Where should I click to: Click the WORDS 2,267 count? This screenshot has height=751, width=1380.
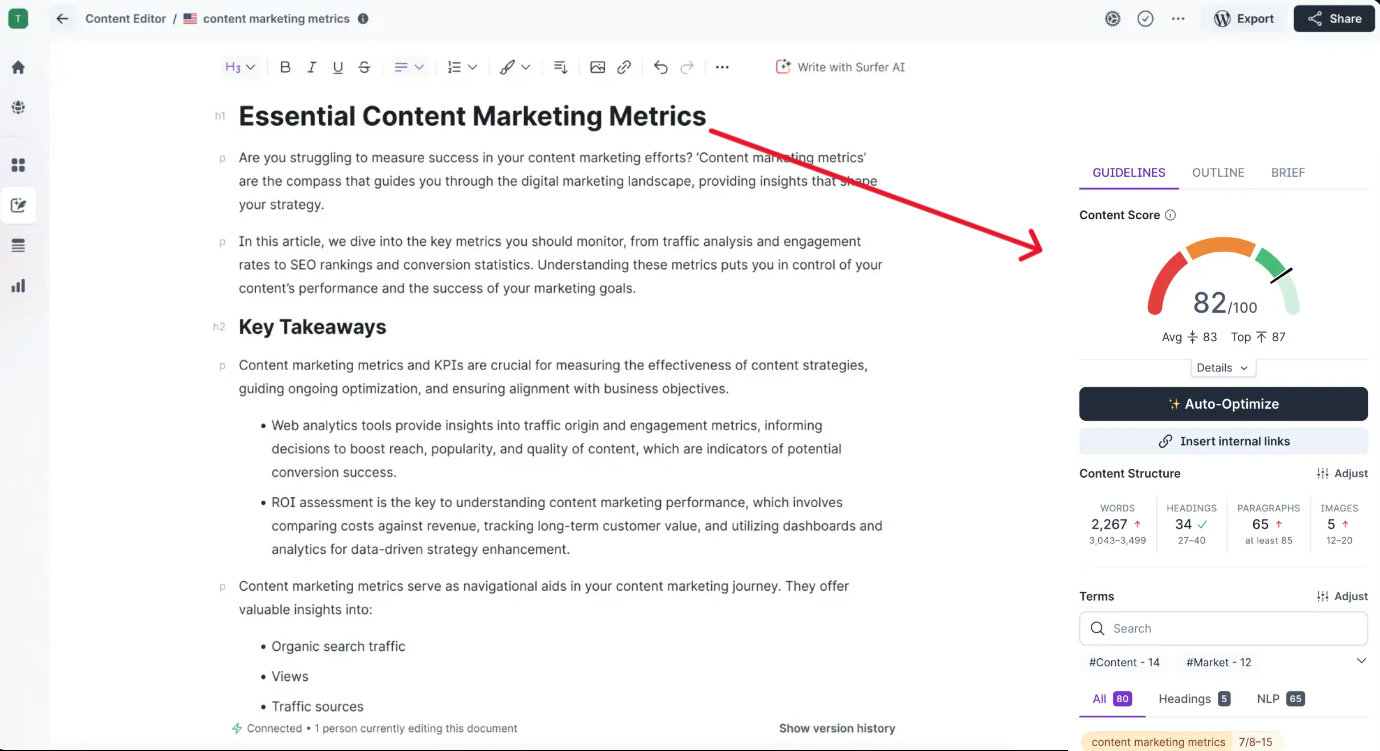(x=1117, y=524)
